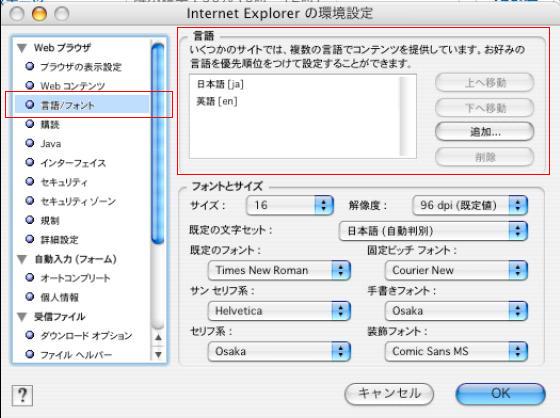The width and height of the screenshot is (560, 418).
Task: Open the Times New Roman font dropdown
Action: [279, 270]
